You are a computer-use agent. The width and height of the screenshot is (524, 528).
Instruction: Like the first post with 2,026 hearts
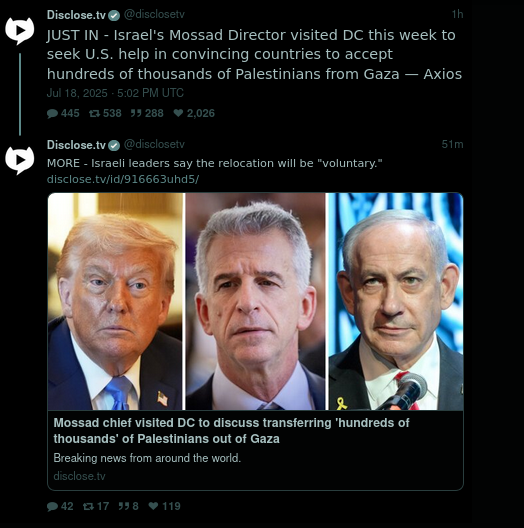coord(178,113)
